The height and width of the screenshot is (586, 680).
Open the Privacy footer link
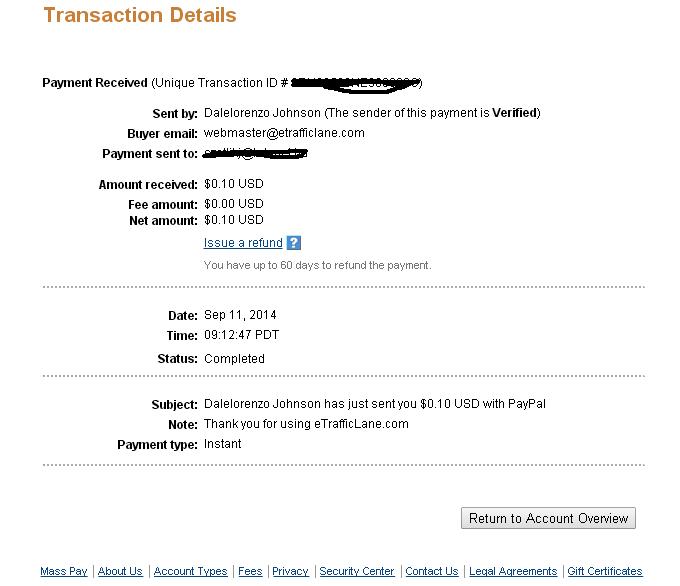tap(290, 571)
